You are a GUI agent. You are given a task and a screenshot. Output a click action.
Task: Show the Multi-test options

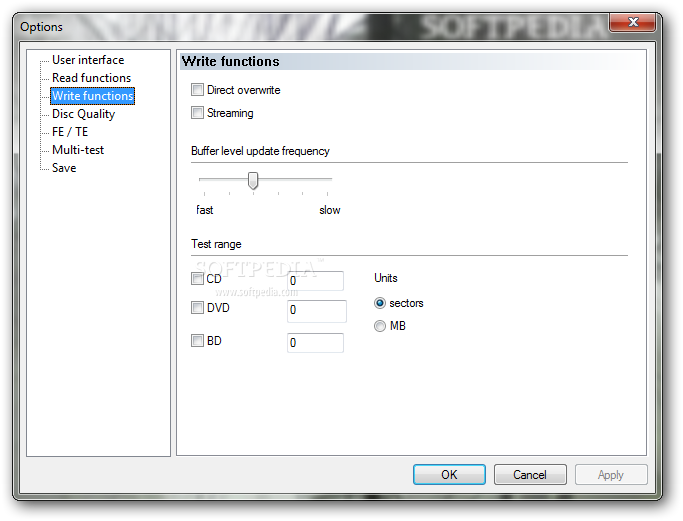78,150
